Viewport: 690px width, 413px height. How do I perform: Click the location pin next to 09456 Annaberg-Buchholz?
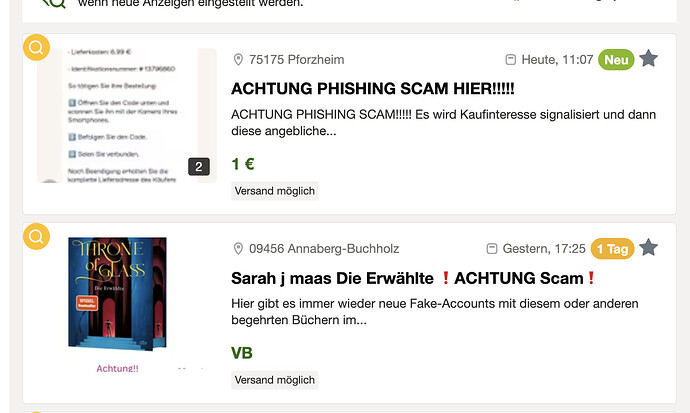[238, 249]
